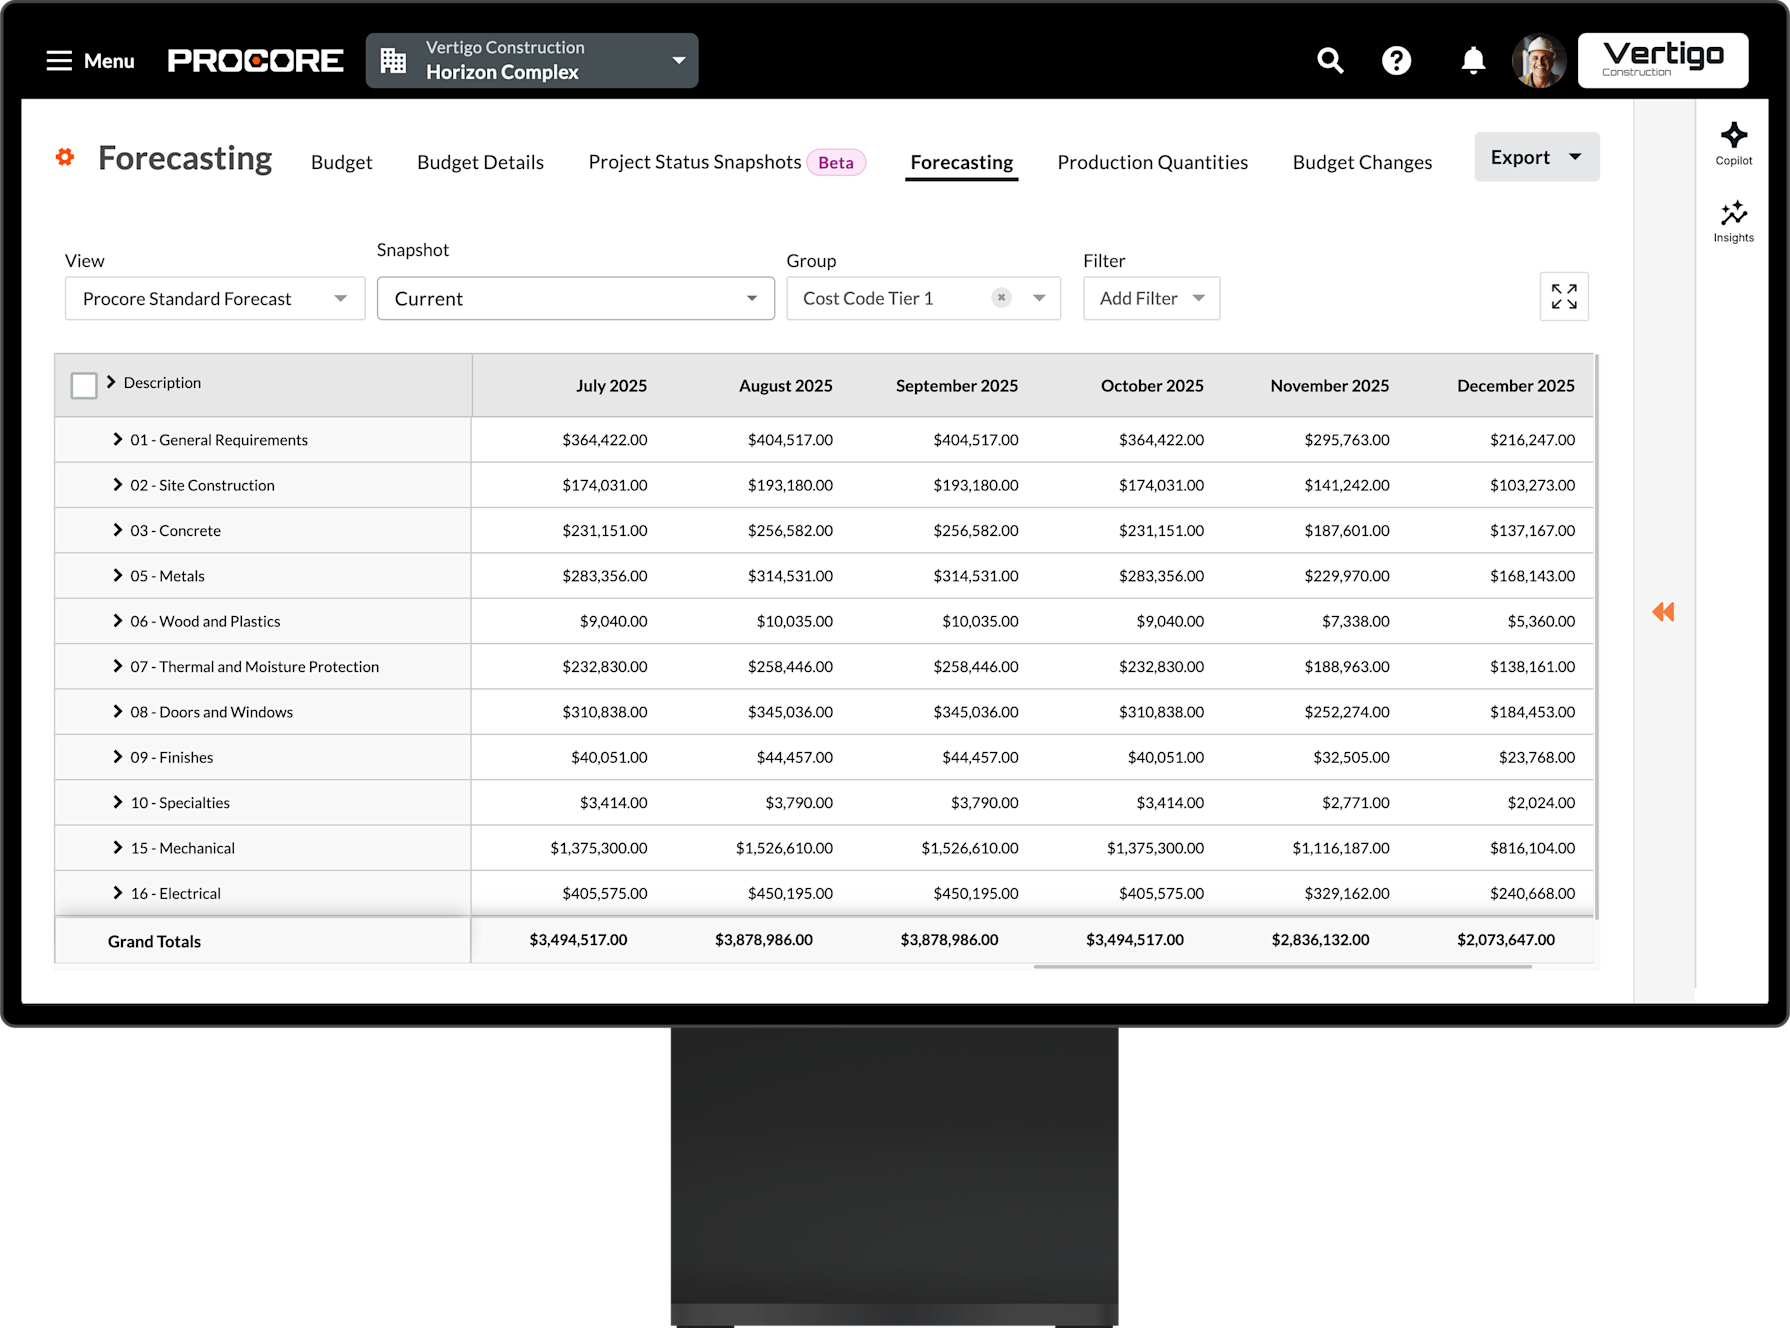Screen dimensions: 1790x1328
Task: Collapse the right panel with orange arrows icon
Action: tap(1664, 611)
